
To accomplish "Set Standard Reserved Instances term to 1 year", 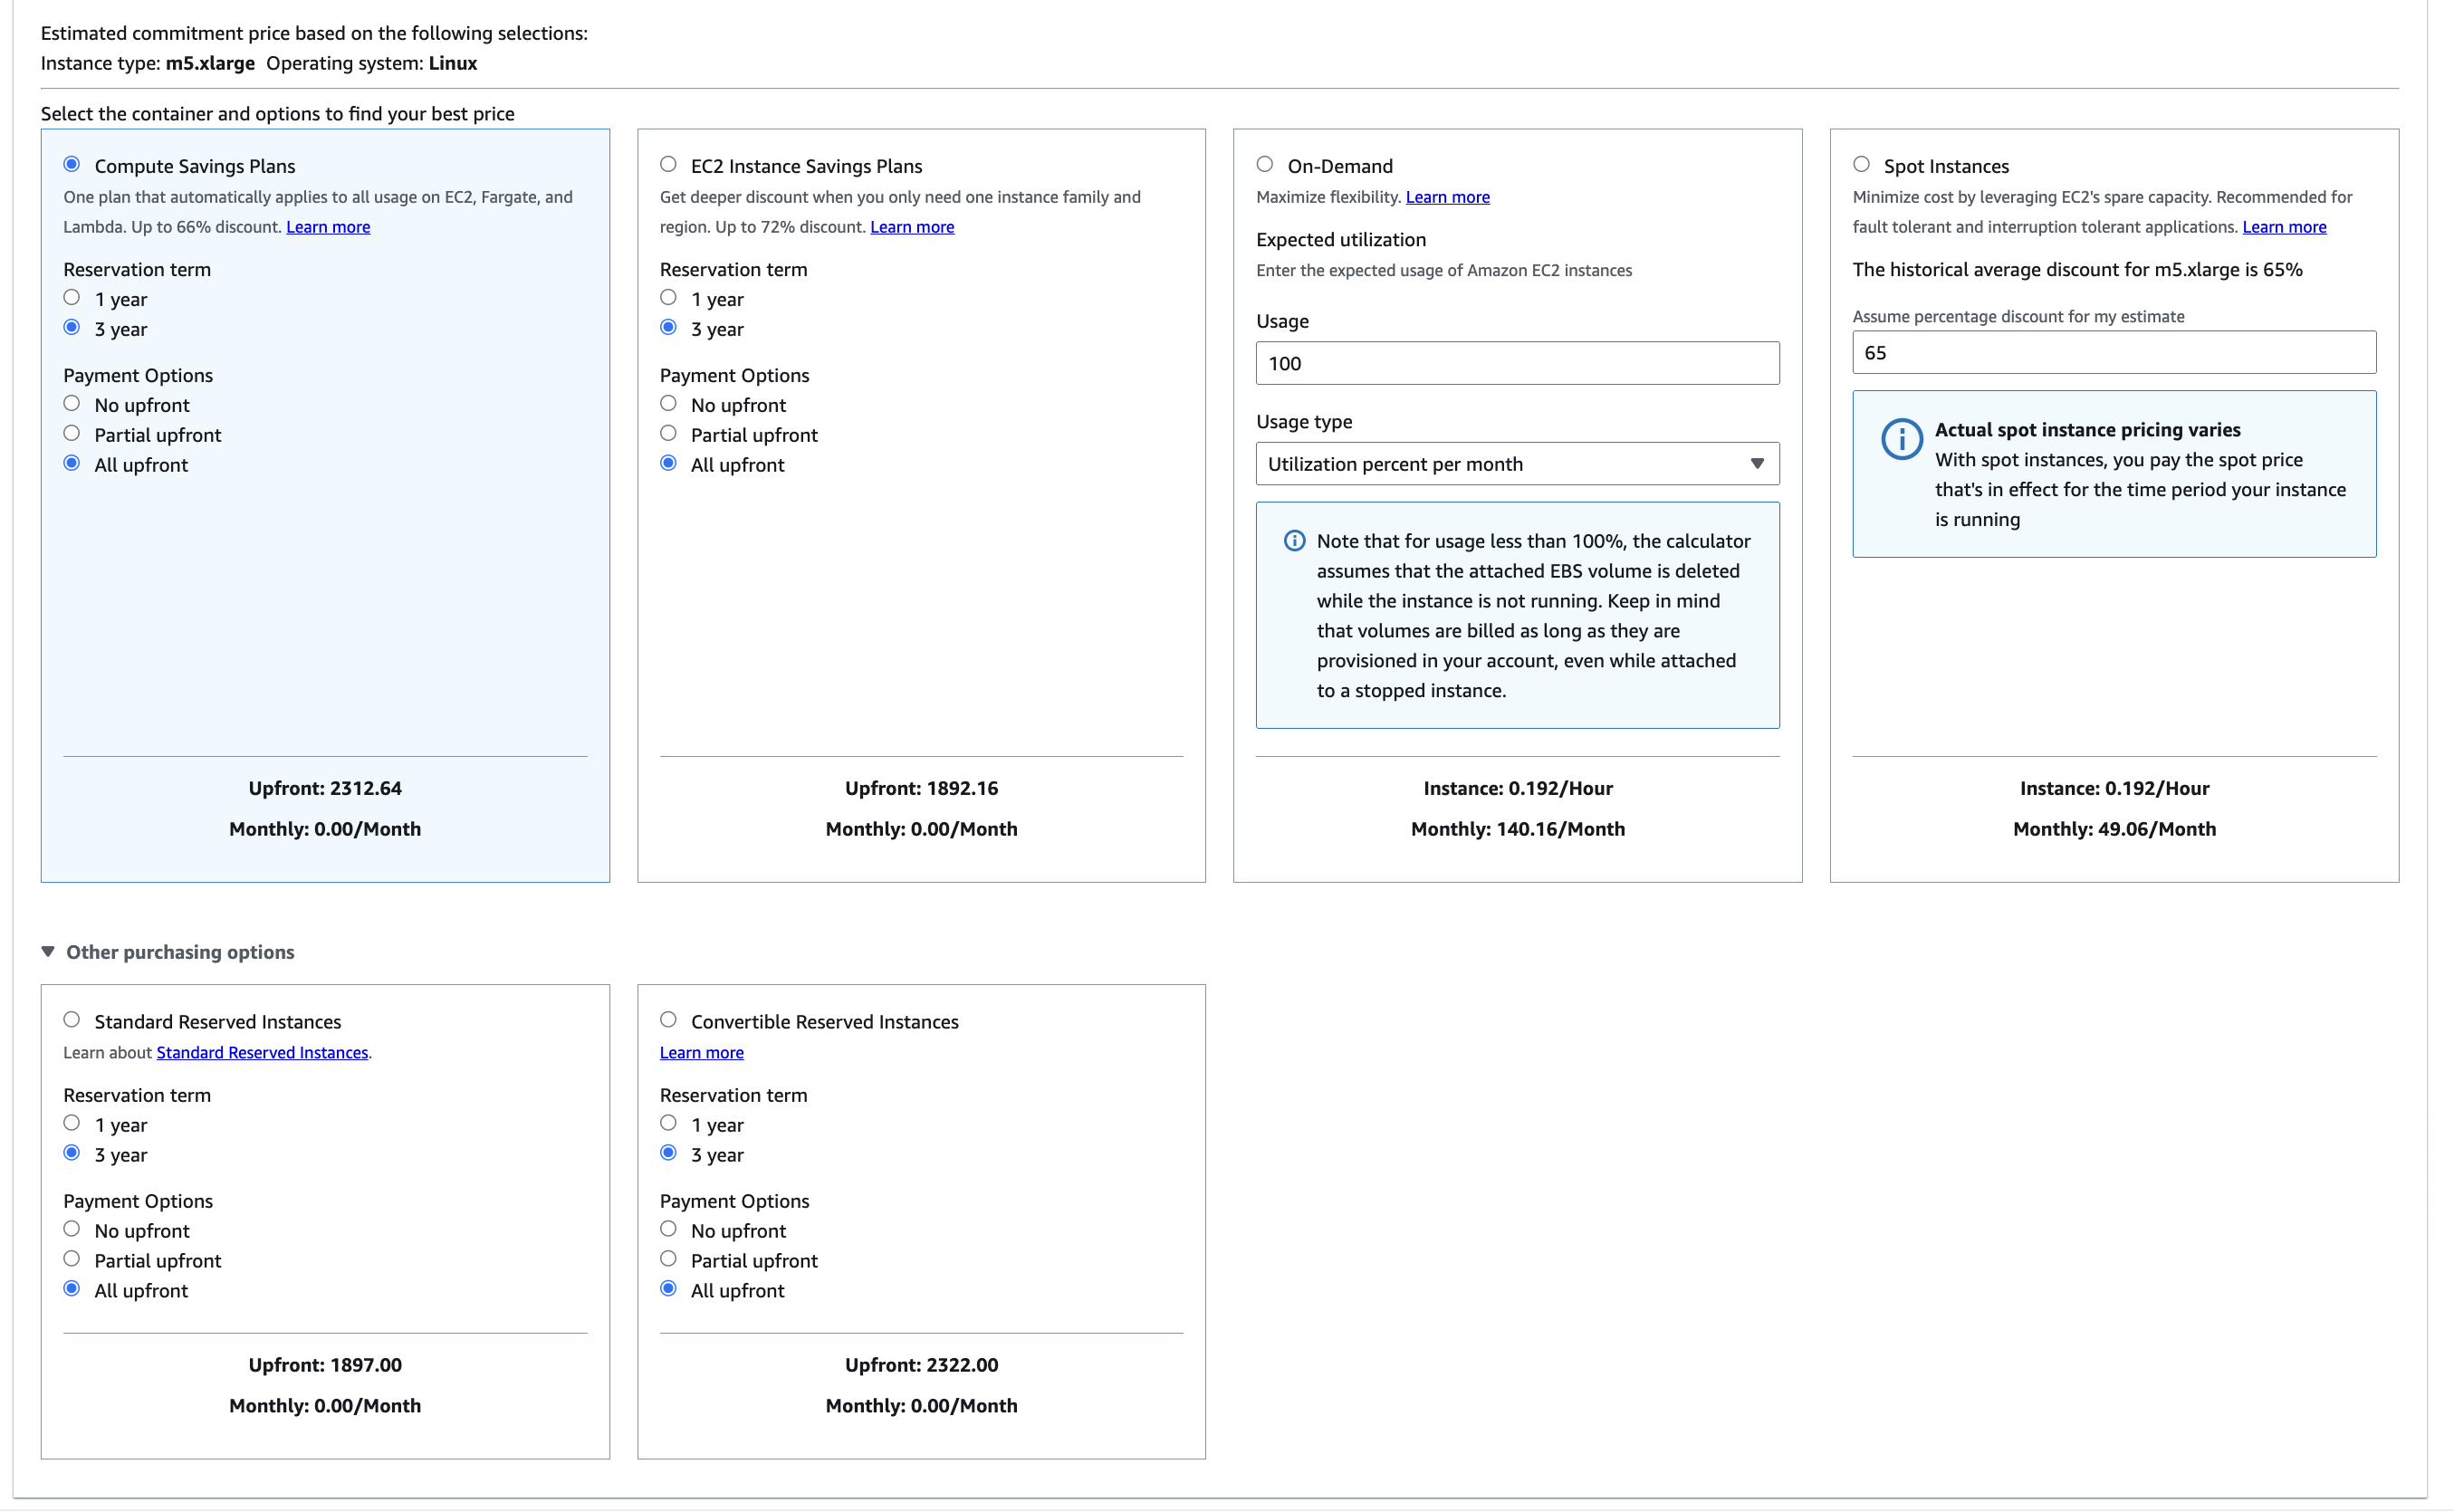I will click(72, 1123).
